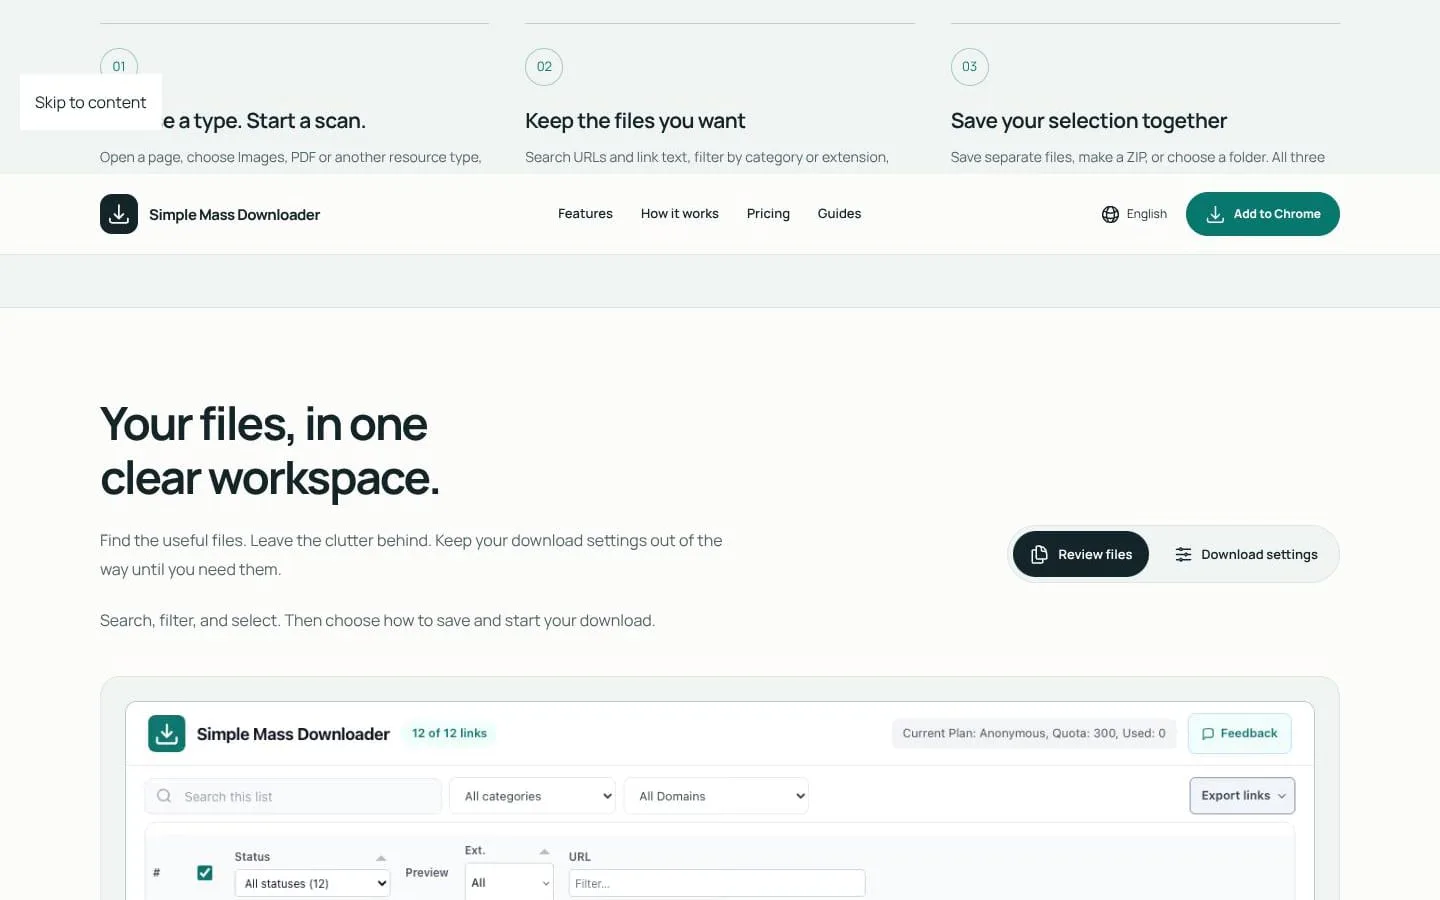
Task: Click the Guides navigation link
Action: (839, 214)
